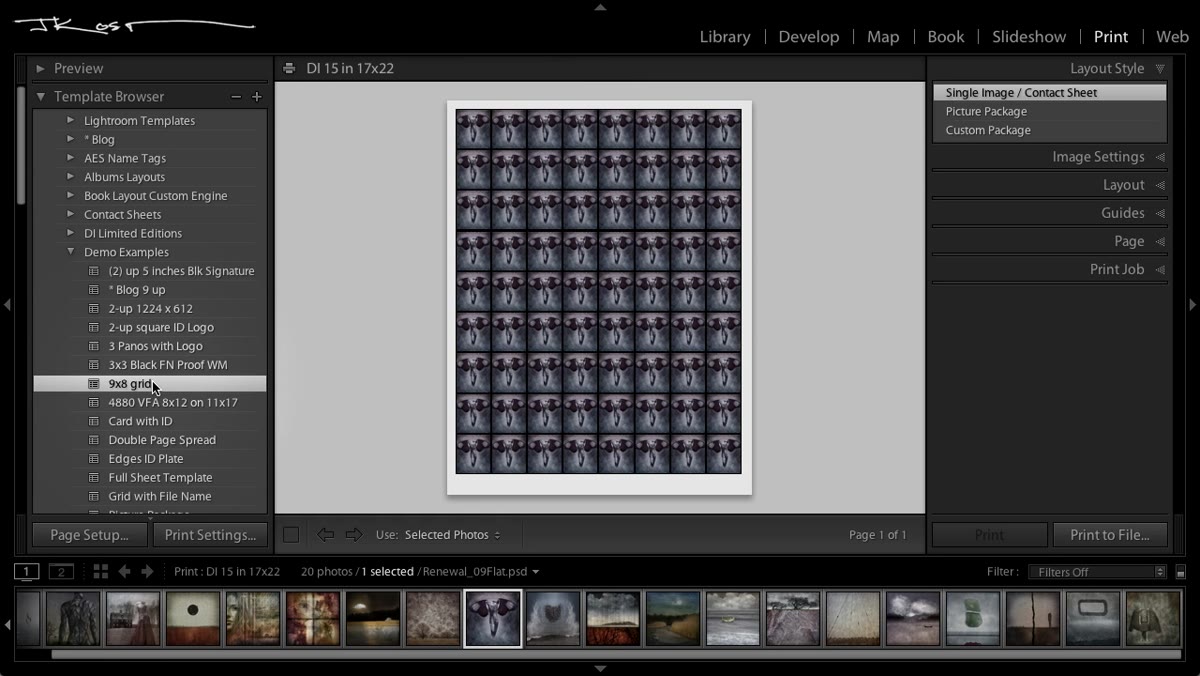Go to previous page arrow in toolbar

[x=325, y=535]
